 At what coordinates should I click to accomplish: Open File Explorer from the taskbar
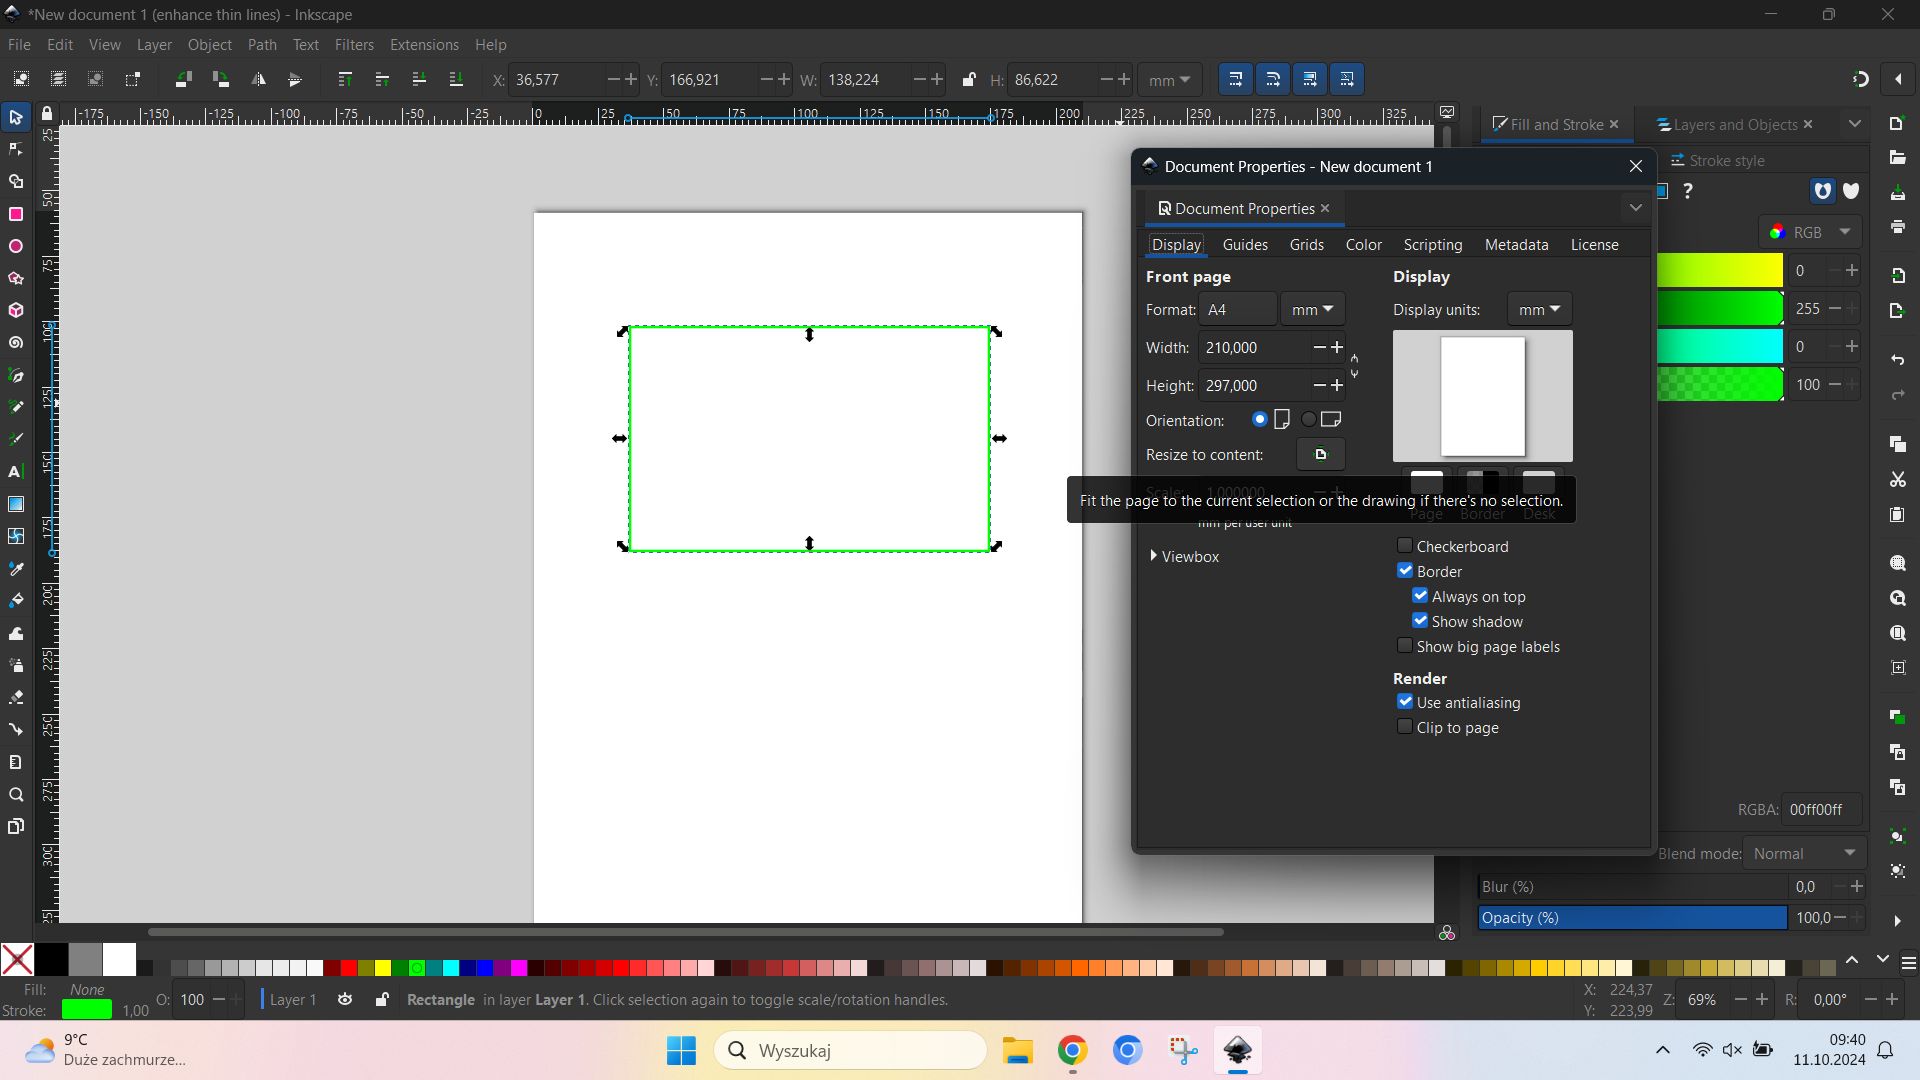[x=1017, y=1050]
